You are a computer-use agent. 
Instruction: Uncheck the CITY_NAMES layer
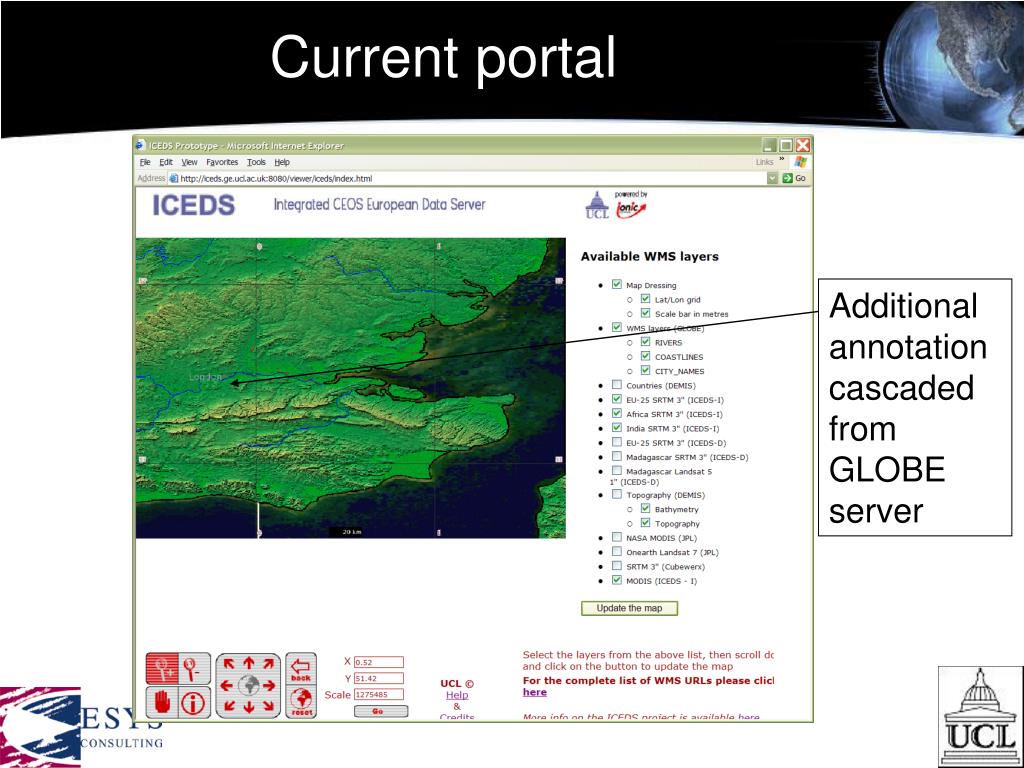click(x=645, y=371)
